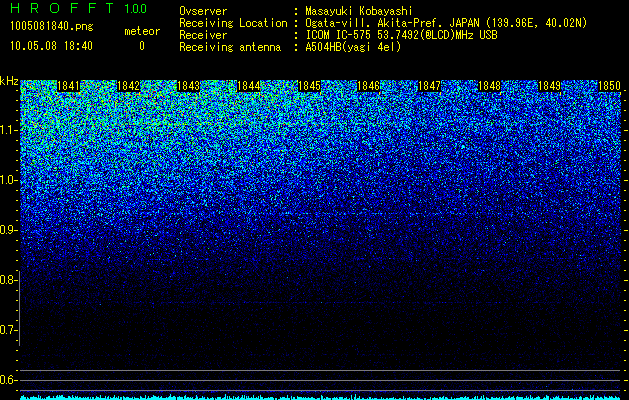
Task: Click the filename 1005081840.png
Action: tap(52, 27)
